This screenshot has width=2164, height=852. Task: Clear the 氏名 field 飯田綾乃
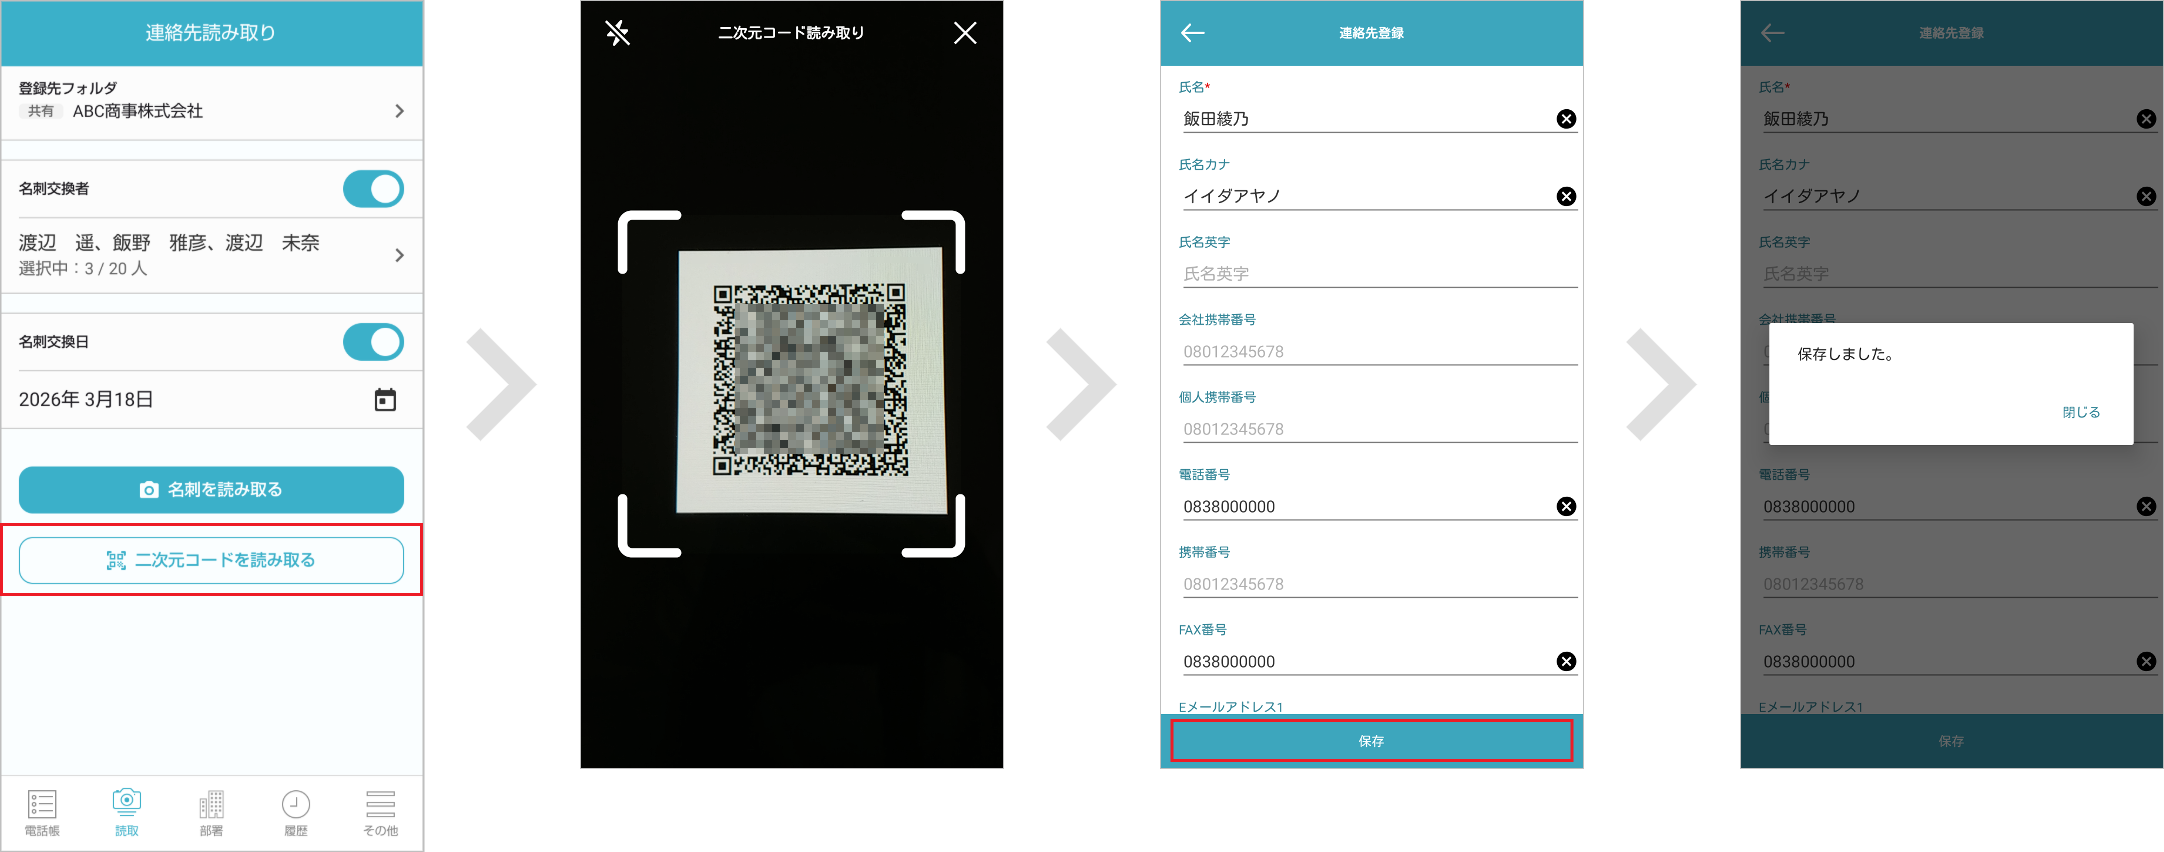coord(1566,119)
